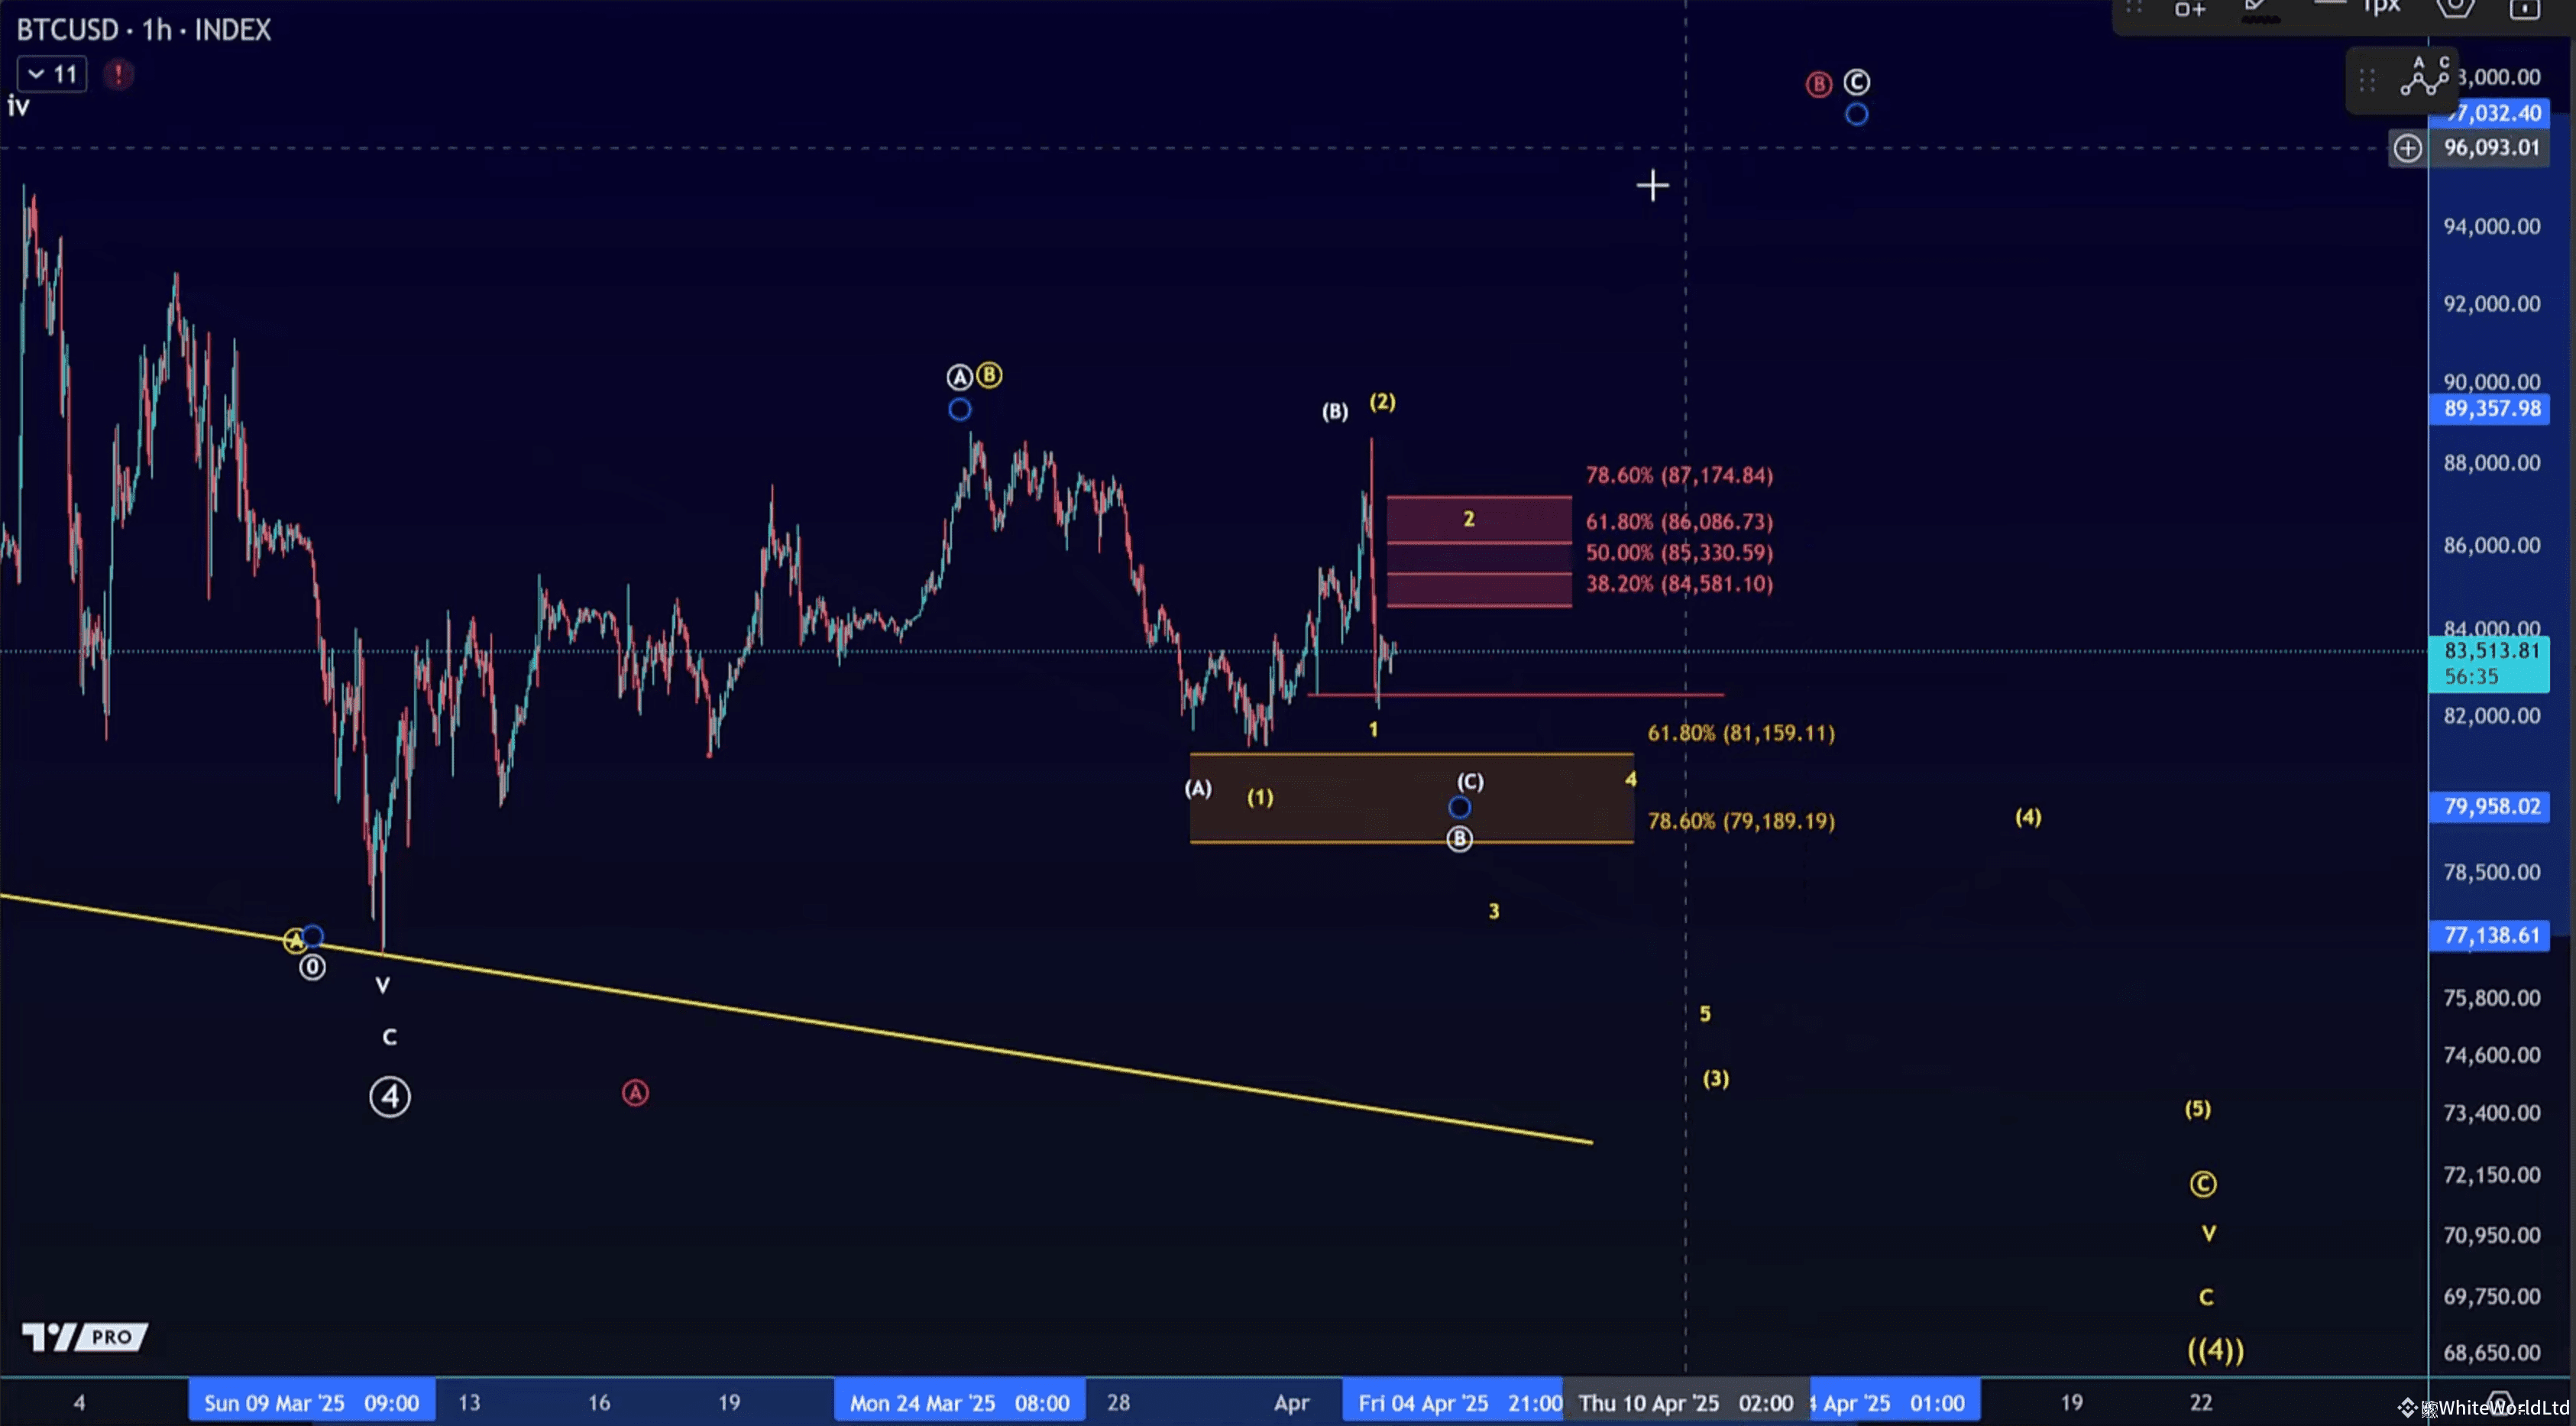Select the yellow 1 wave label below the red line
This screenshot has width=2576, height=1426.
pos(1373,730)
